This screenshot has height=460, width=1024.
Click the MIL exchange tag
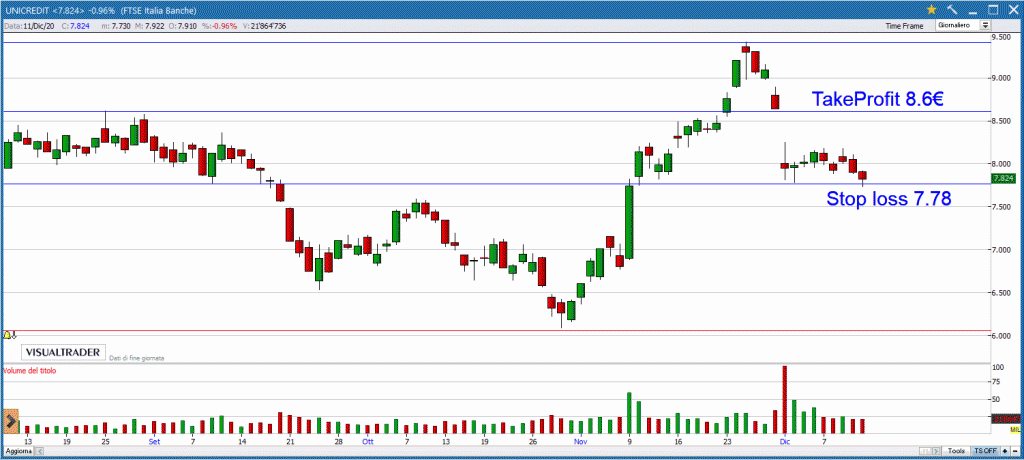point(1014,429)
